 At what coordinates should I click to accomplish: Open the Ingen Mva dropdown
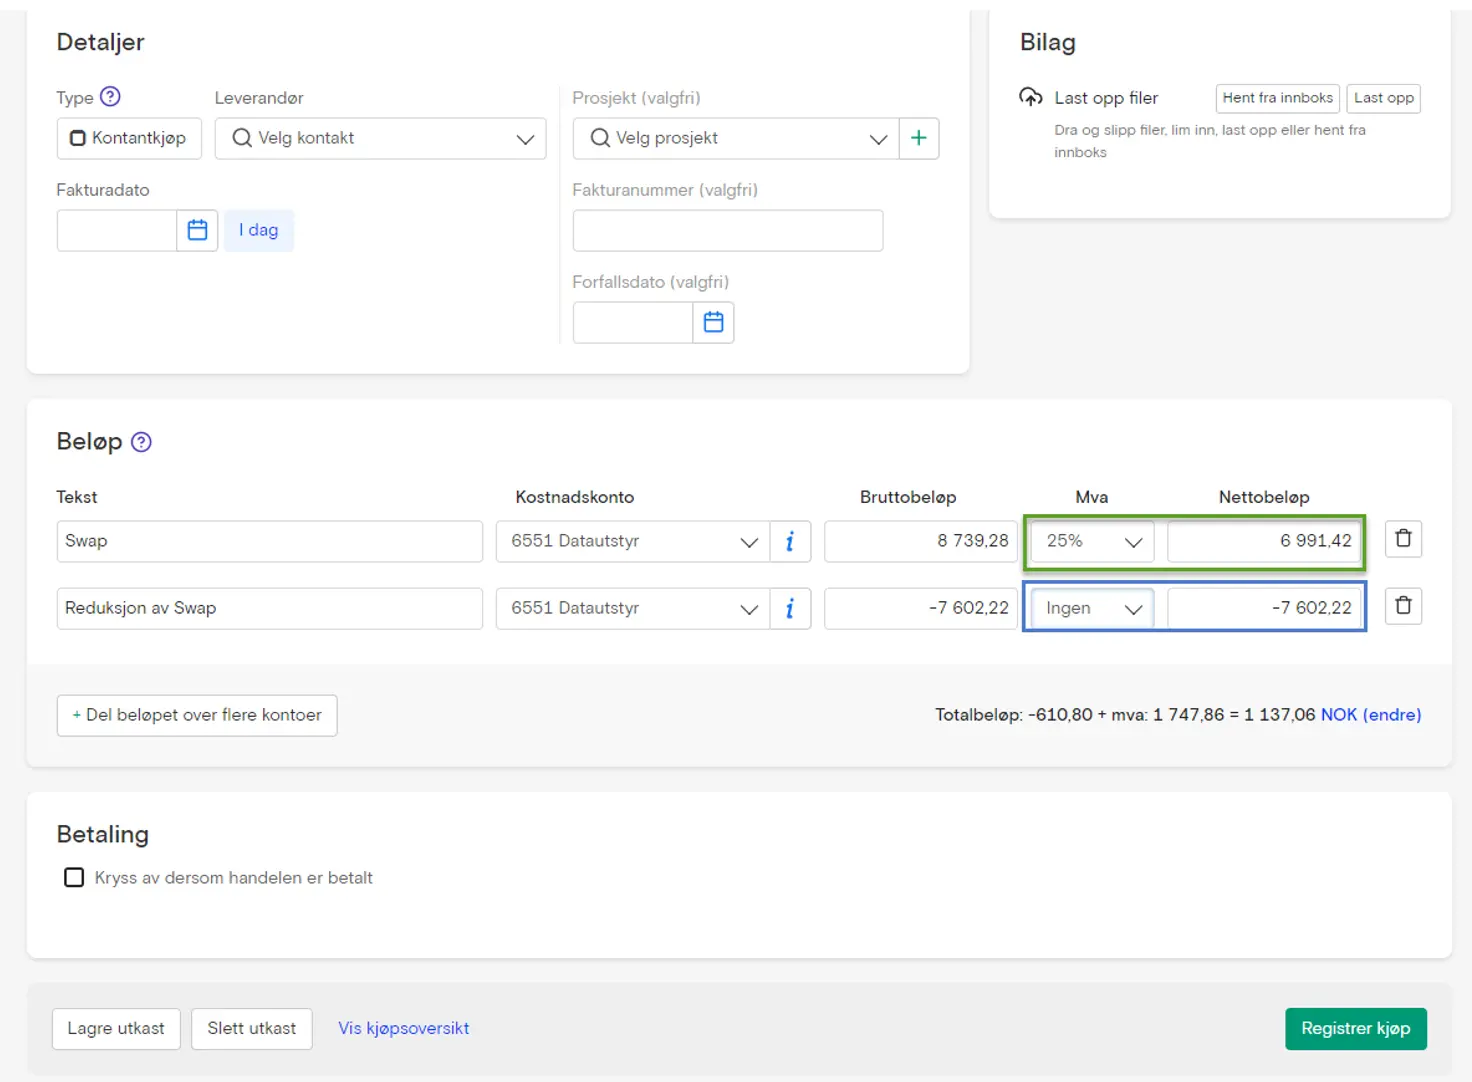click(1092, 608)
